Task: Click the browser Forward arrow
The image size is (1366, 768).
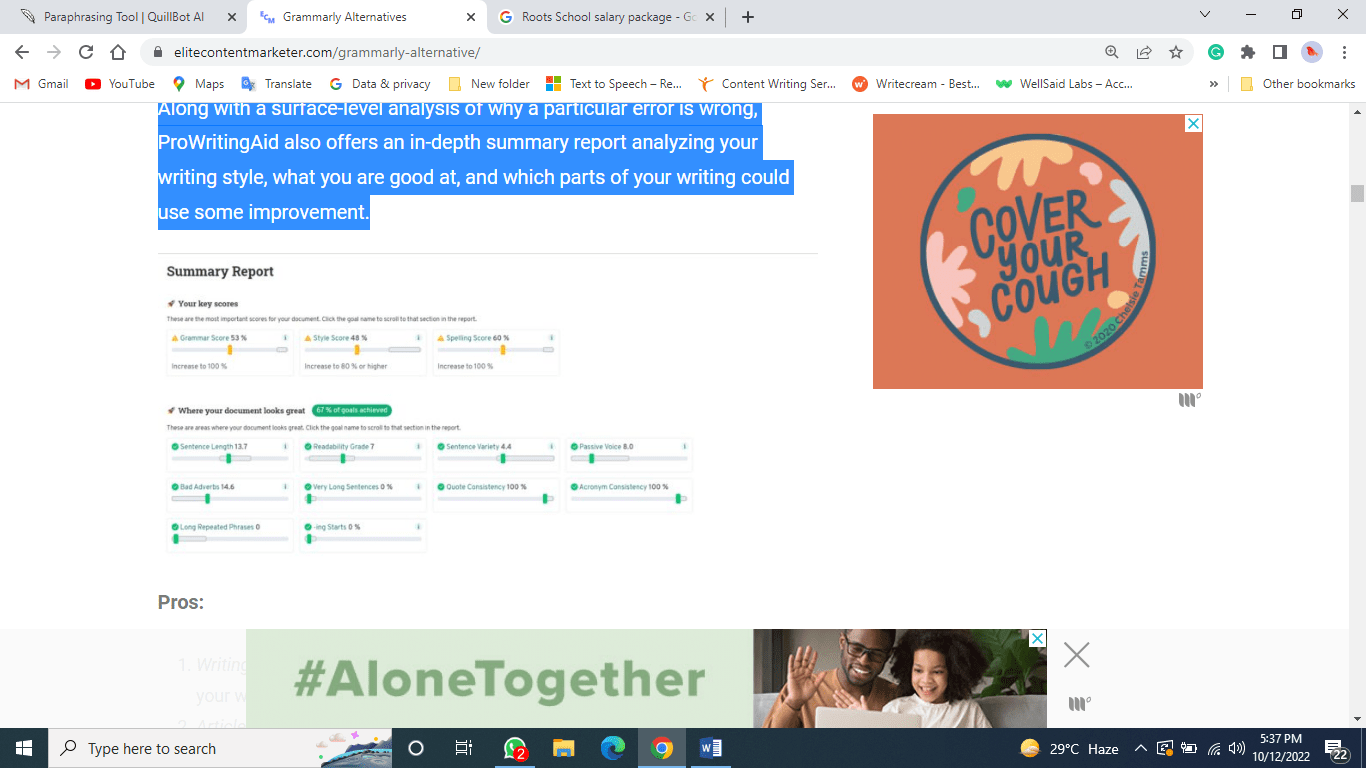Action: pos(54,52)
